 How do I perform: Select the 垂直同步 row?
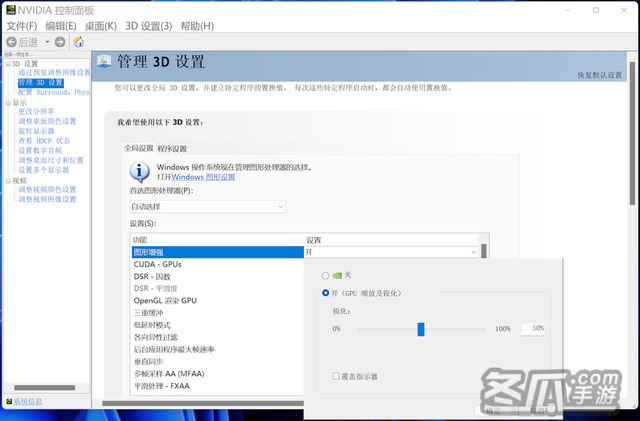click(x=218, y=362)
